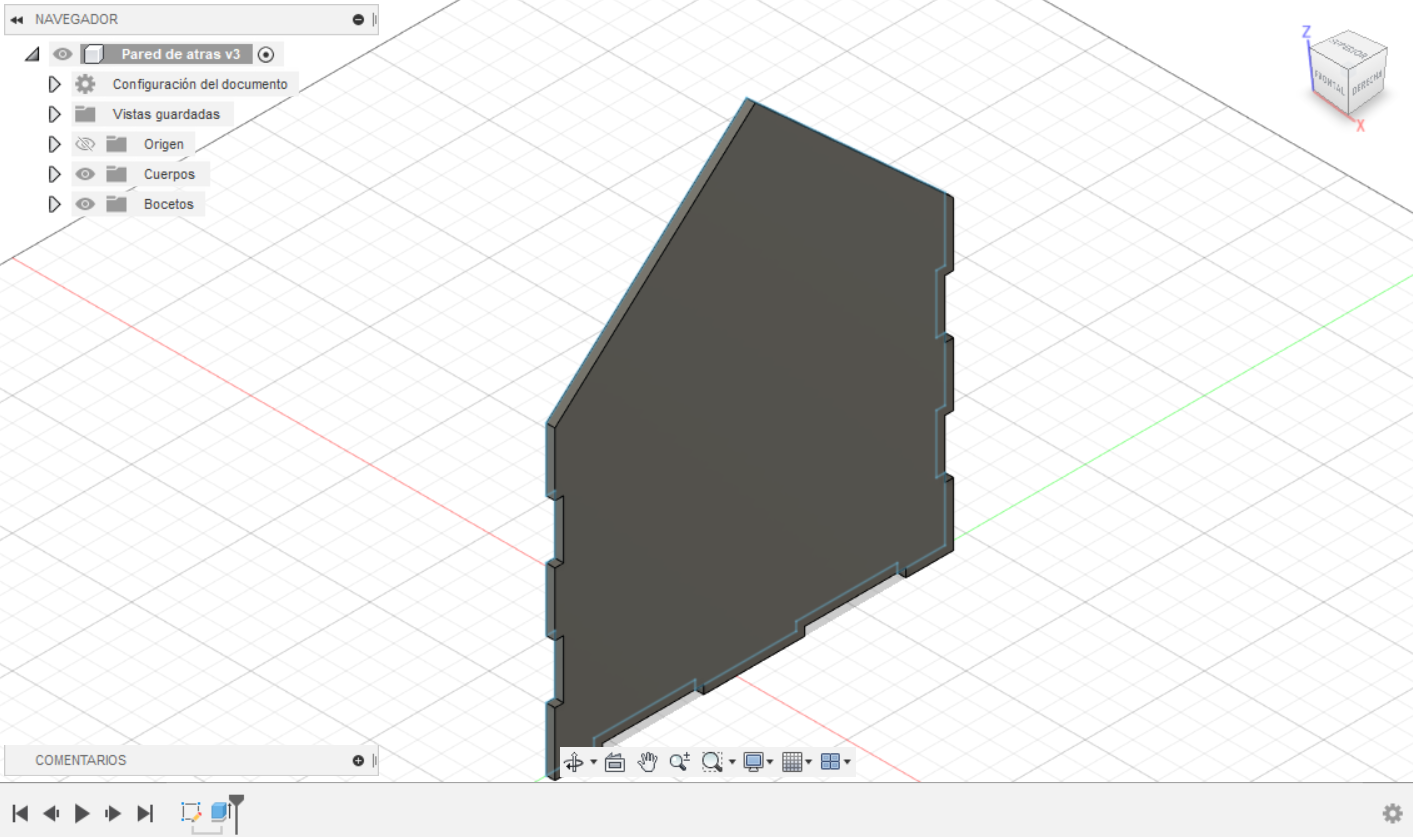Click the Vistas guardadas folder icon

point(86,114)
